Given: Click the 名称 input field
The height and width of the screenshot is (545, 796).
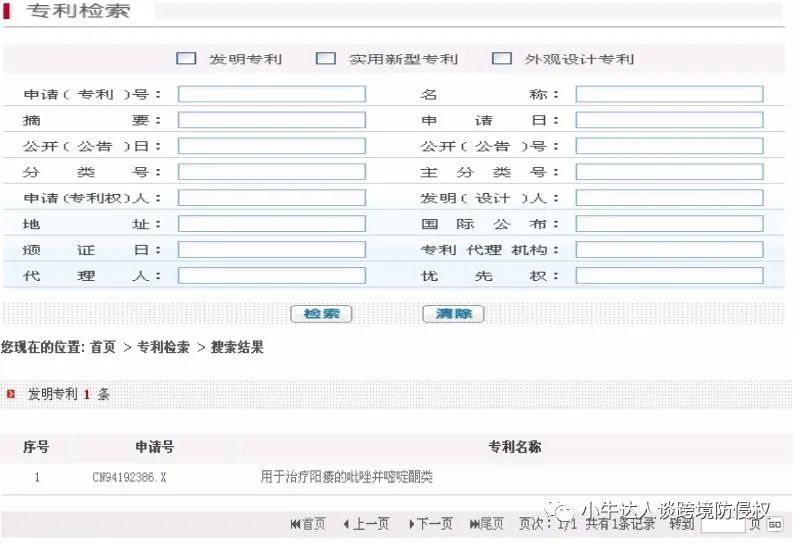Looking at the screenshot, I should [669, 94].
